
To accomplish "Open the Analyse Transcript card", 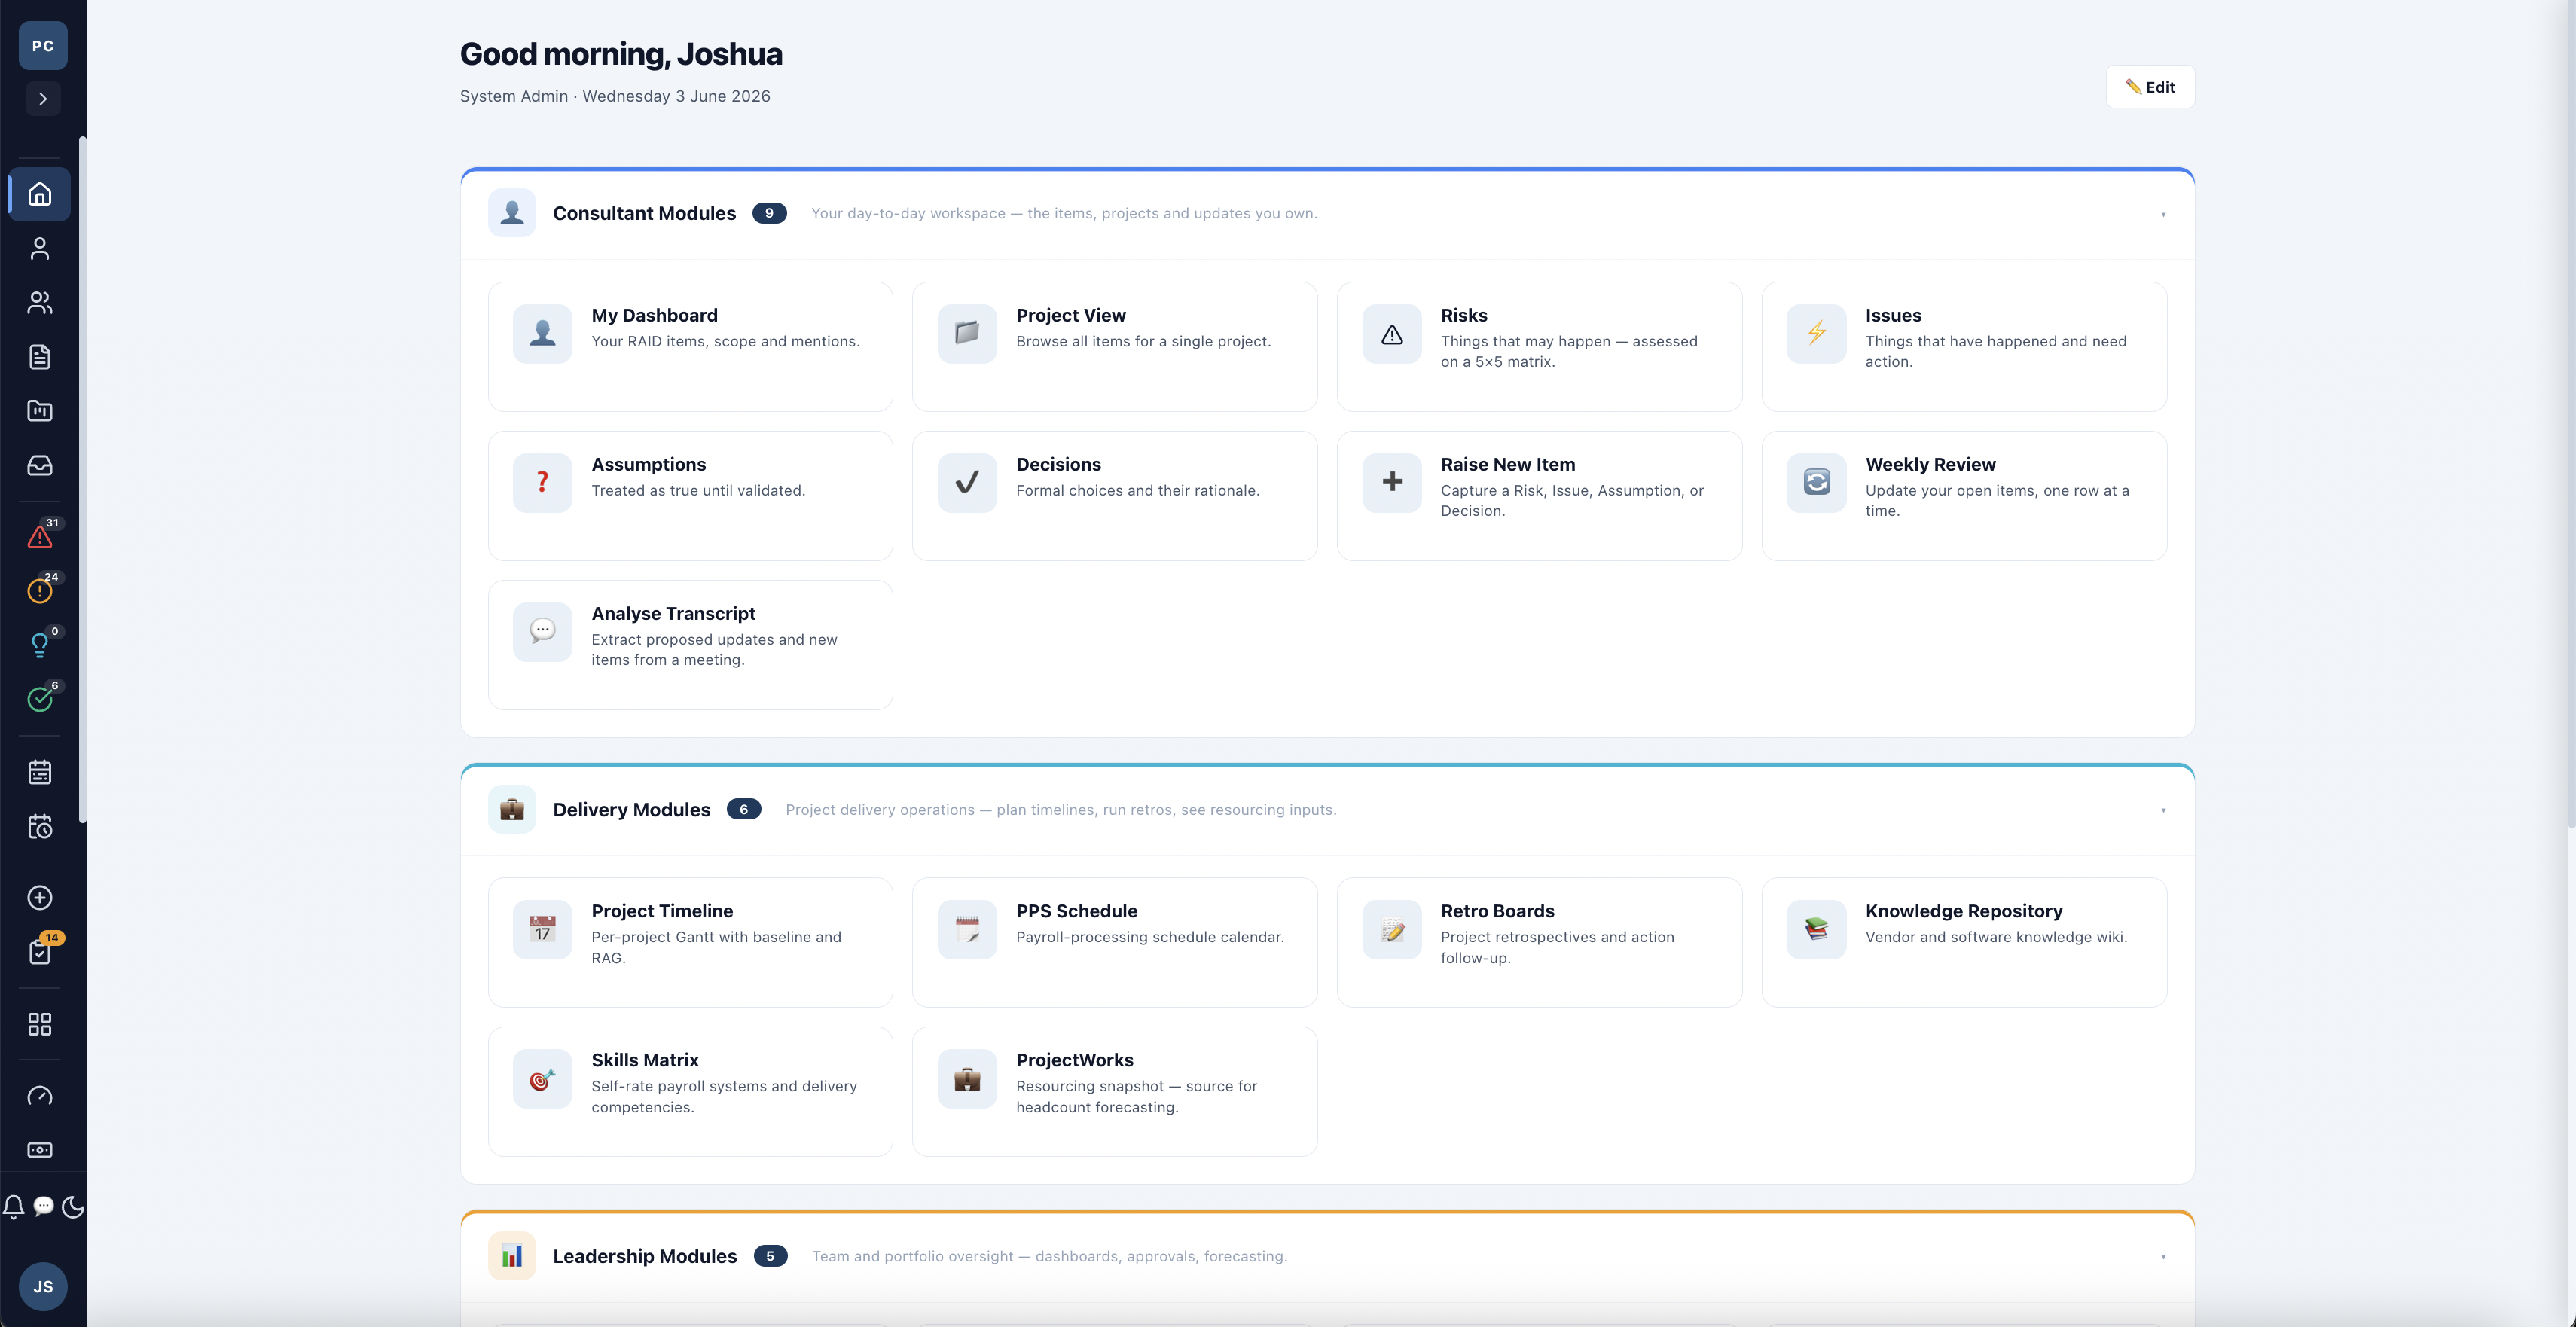I will click(x=690, y=645).
